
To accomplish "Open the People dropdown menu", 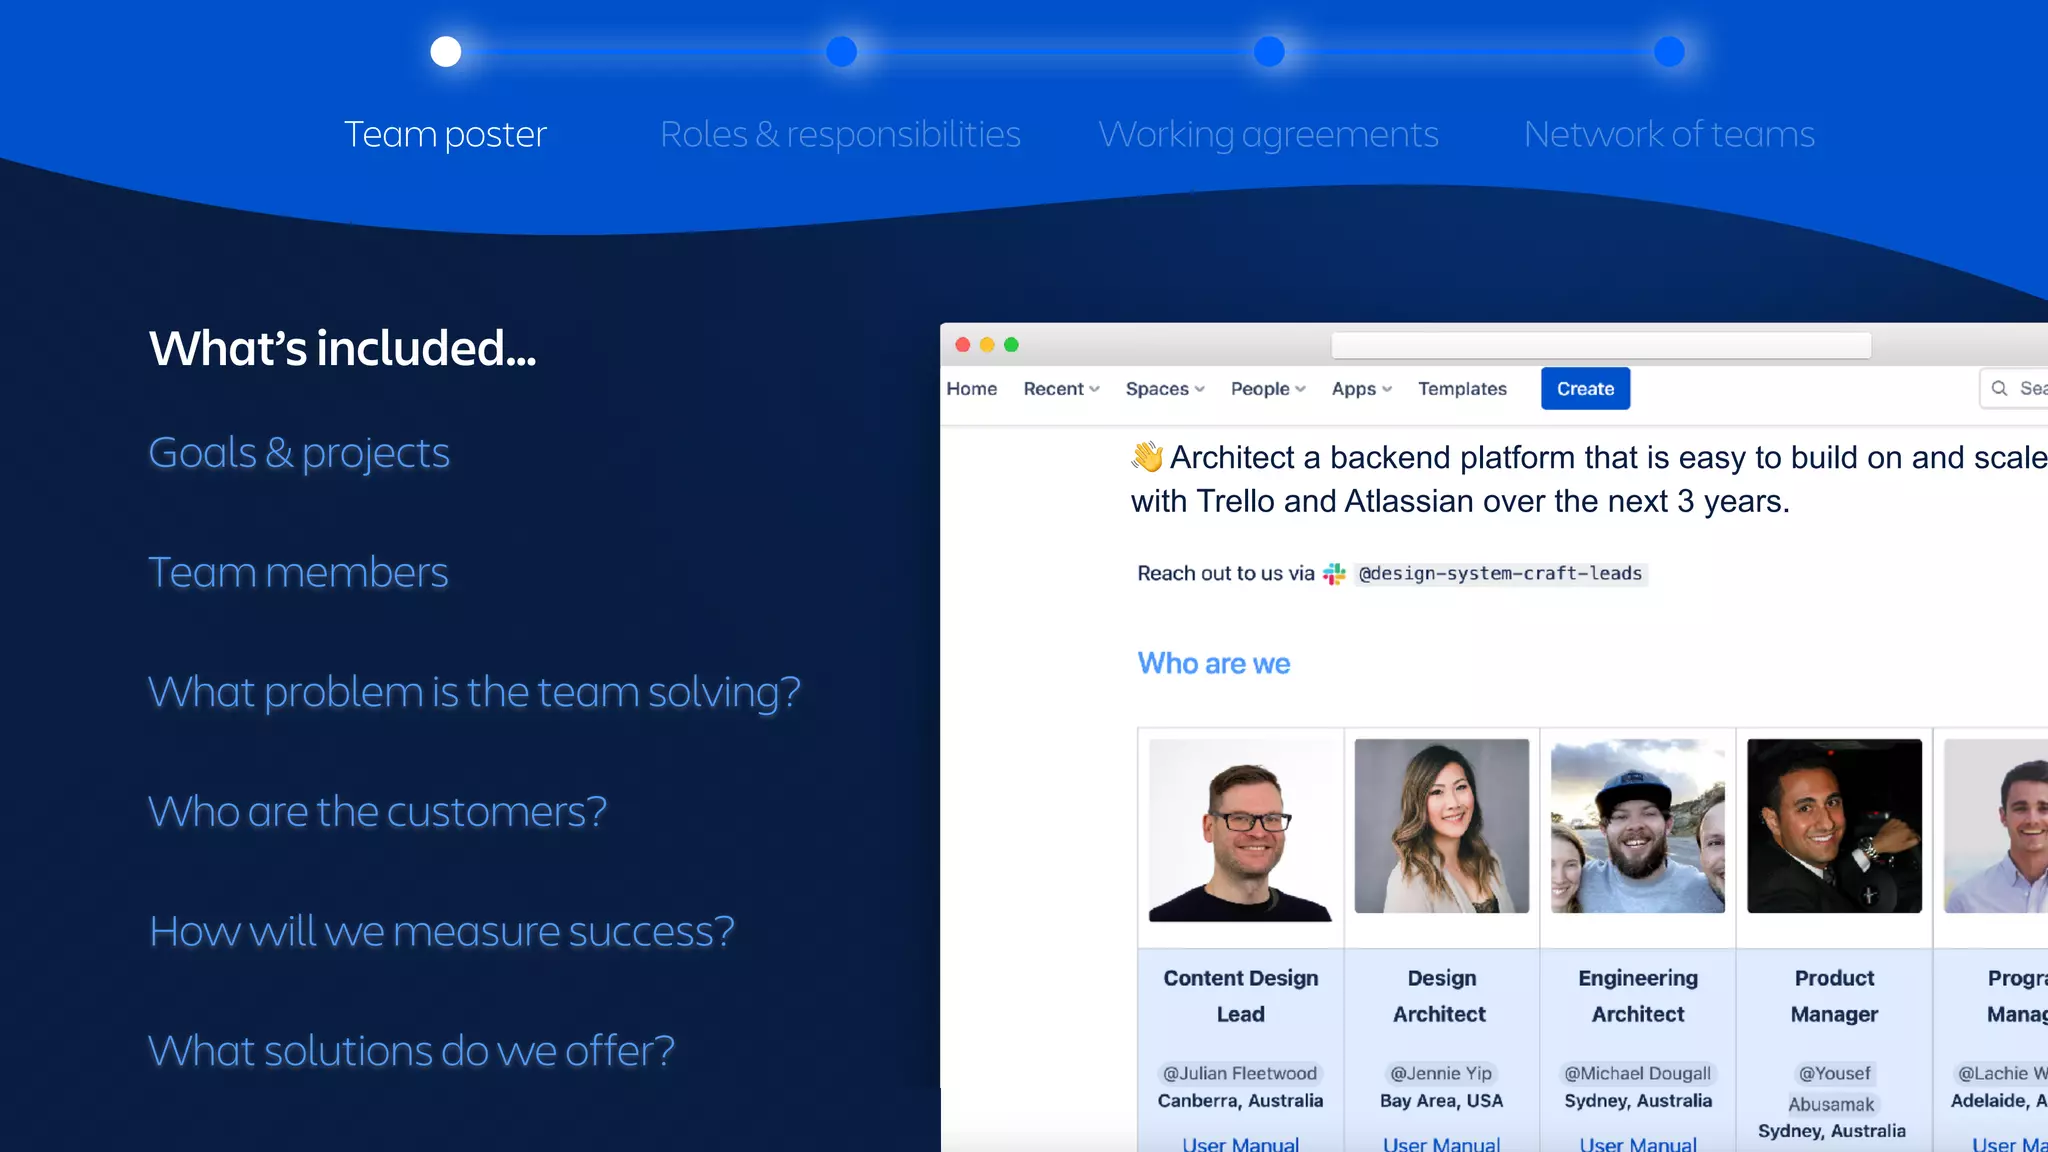I will (1268, 389).
